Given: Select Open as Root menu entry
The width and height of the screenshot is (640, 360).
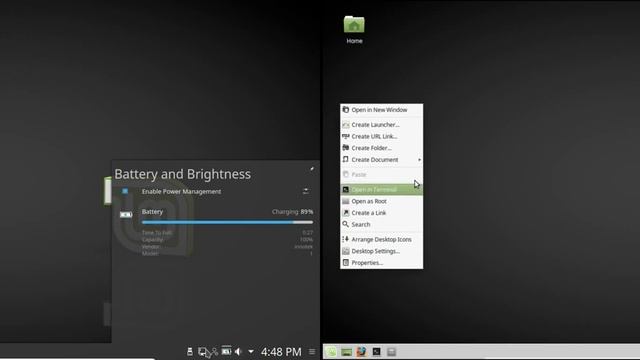Looking at the screenshot, I should (382, 201).
